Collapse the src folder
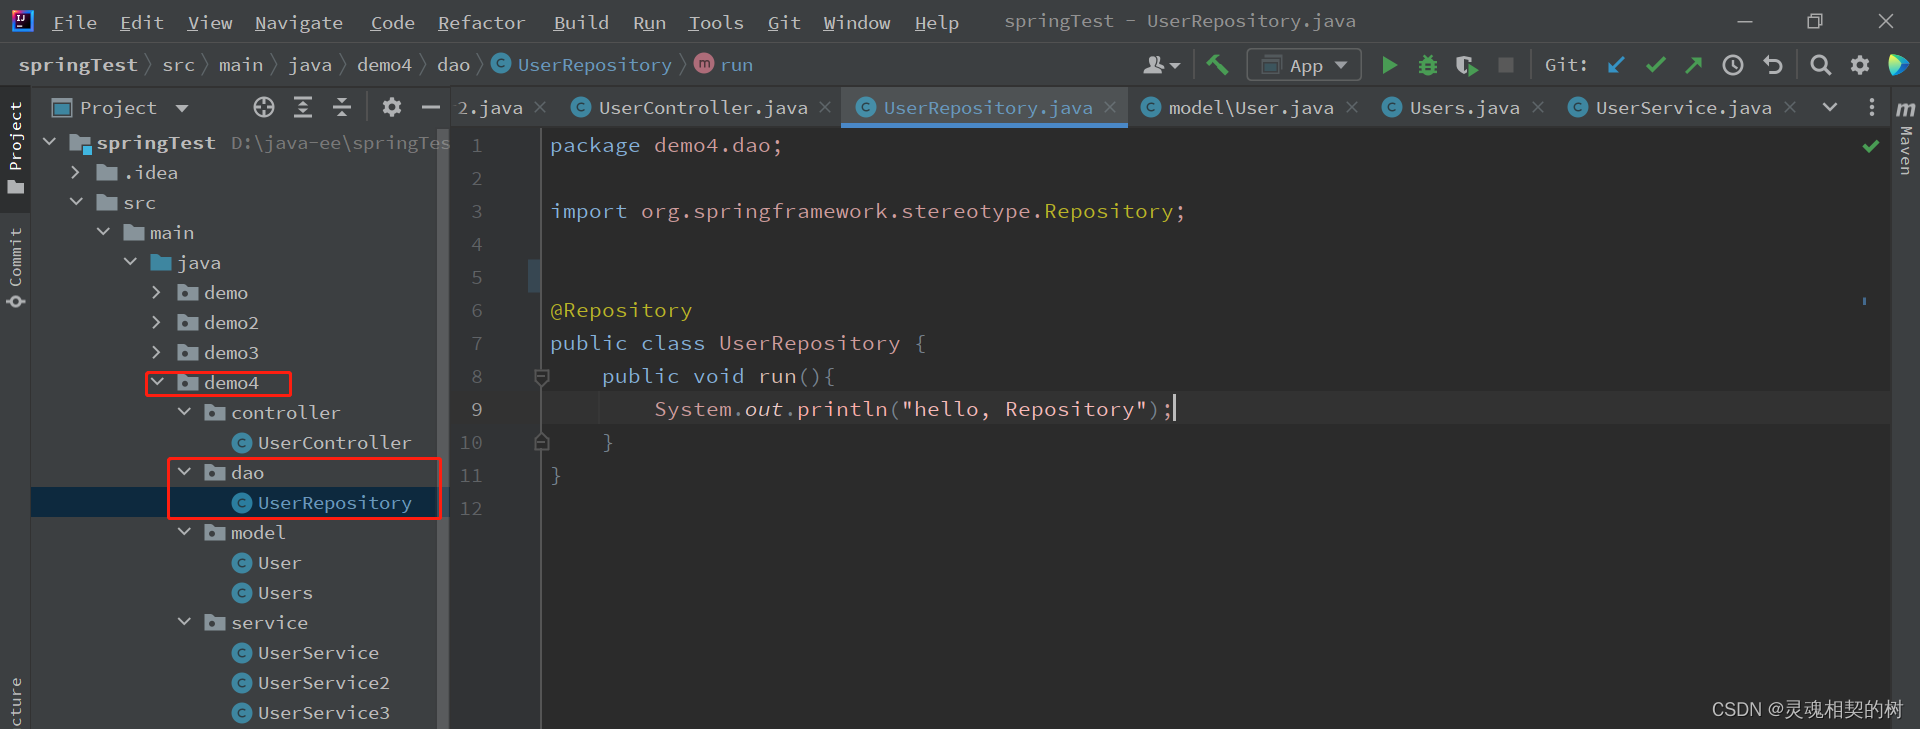Screen dimensions: 1920x729 pos(76,203)
